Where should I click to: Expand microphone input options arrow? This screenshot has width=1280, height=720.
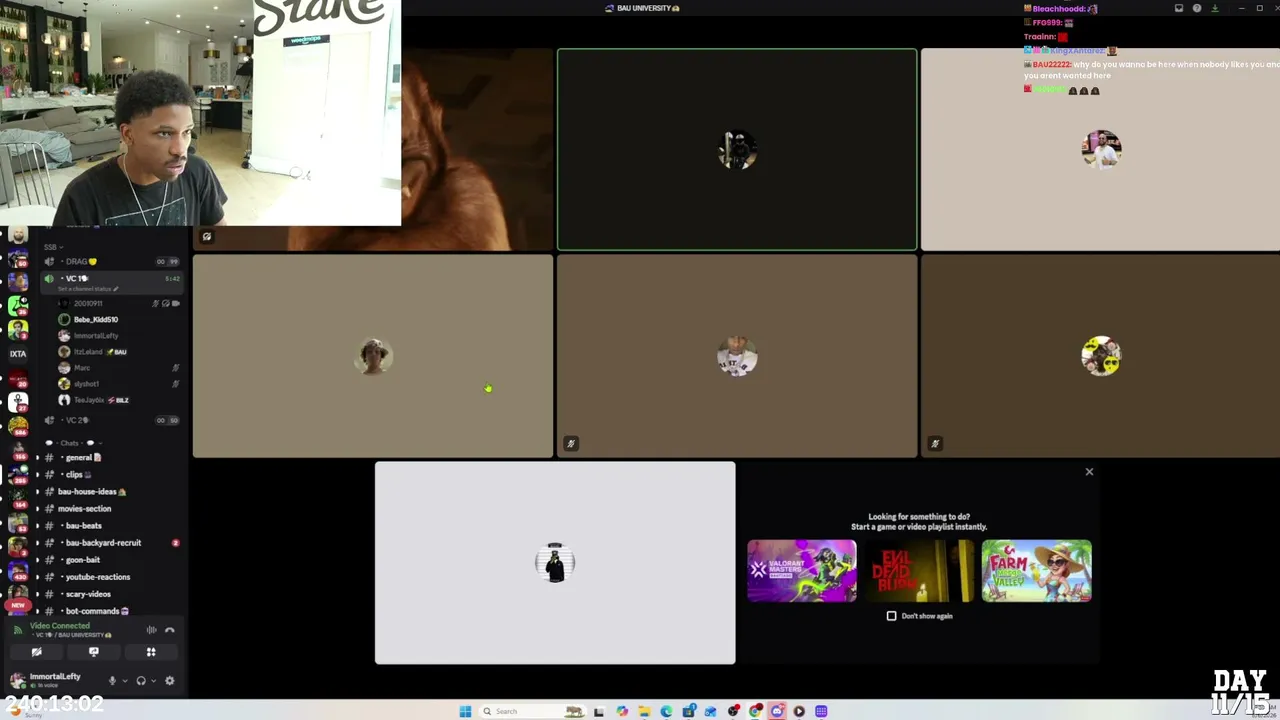[x=124, y=681]
